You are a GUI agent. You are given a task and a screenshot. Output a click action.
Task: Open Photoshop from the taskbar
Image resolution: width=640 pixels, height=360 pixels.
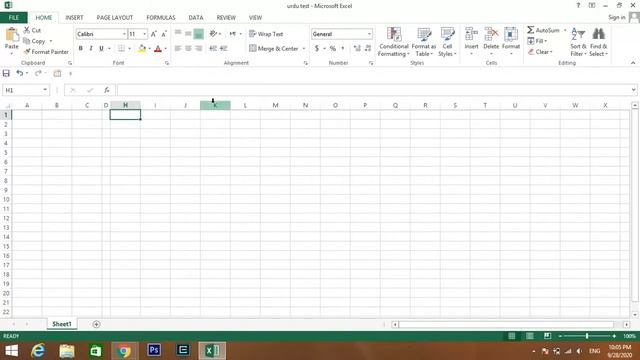coord(154,350)
